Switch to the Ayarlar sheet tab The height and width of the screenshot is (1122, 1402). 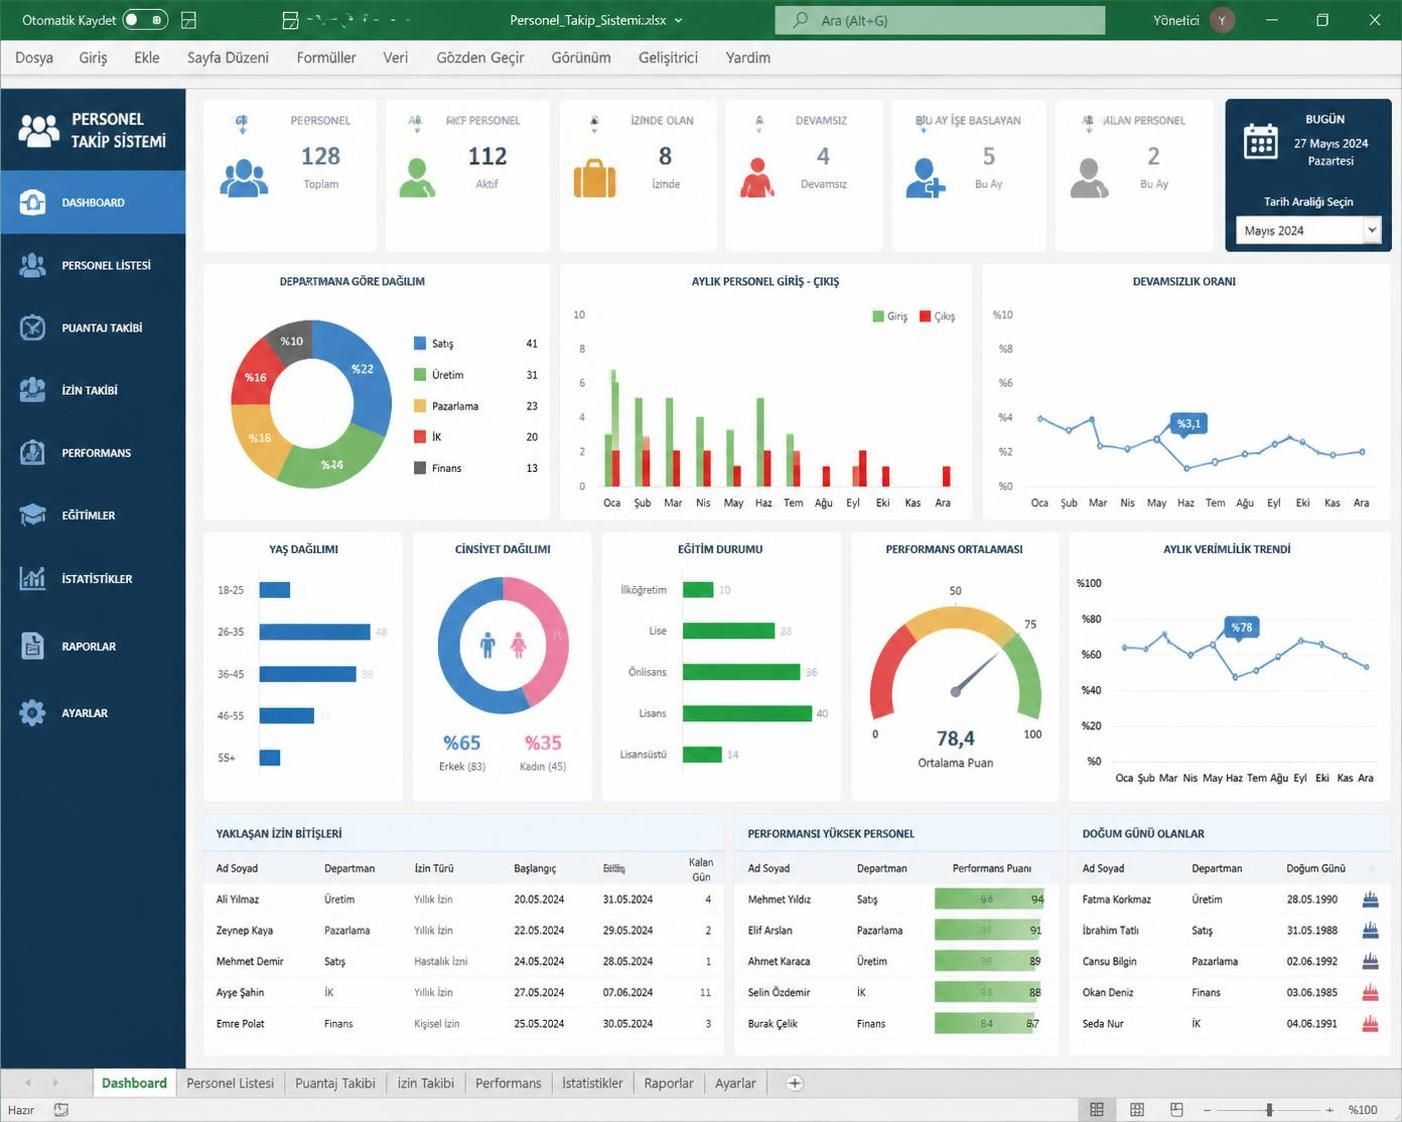735,1083
